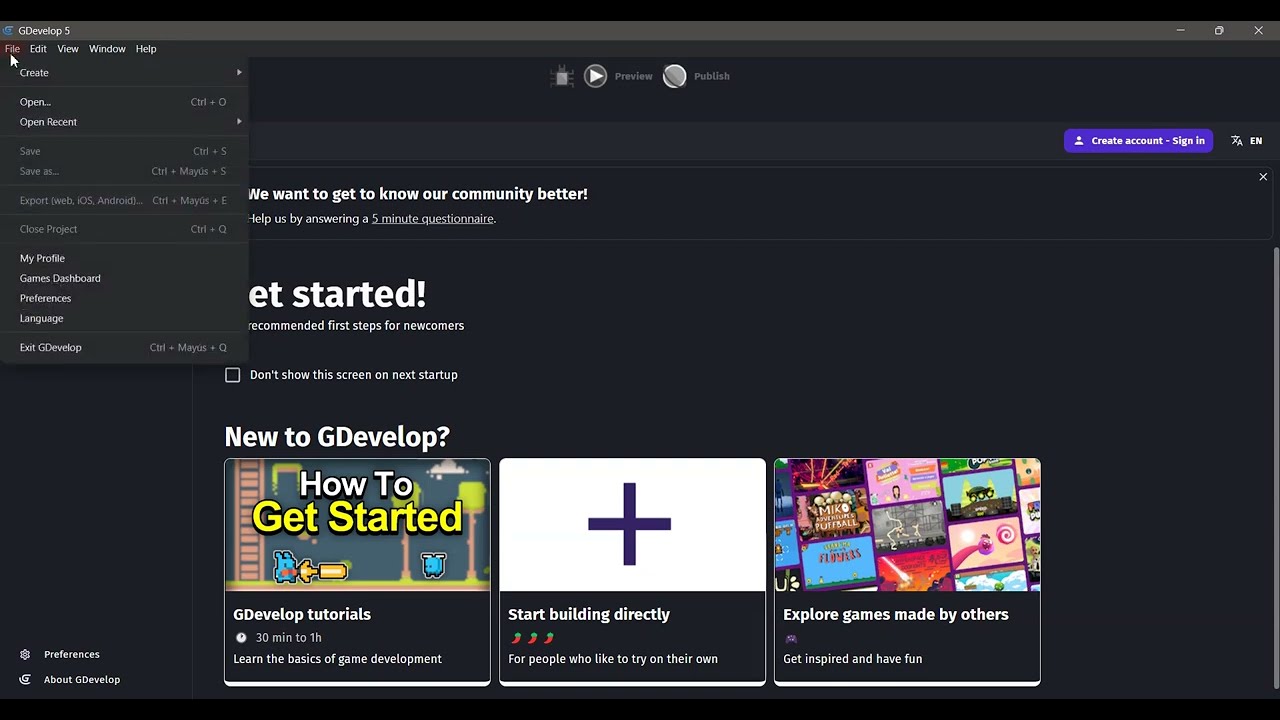
Task: Tick 'Don't show this screen on next startup'
Action: (233, 375)
